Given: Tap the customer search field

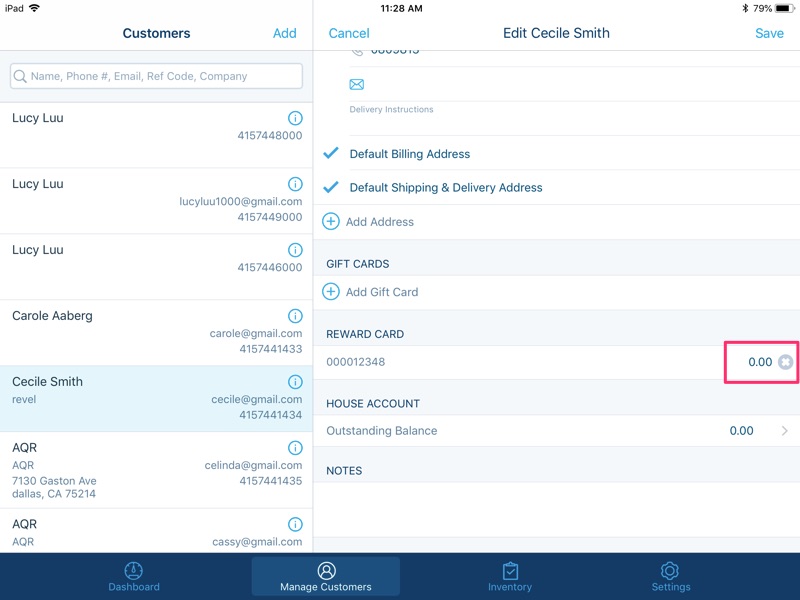Looking at the screenshot, I should click(156, 75).
